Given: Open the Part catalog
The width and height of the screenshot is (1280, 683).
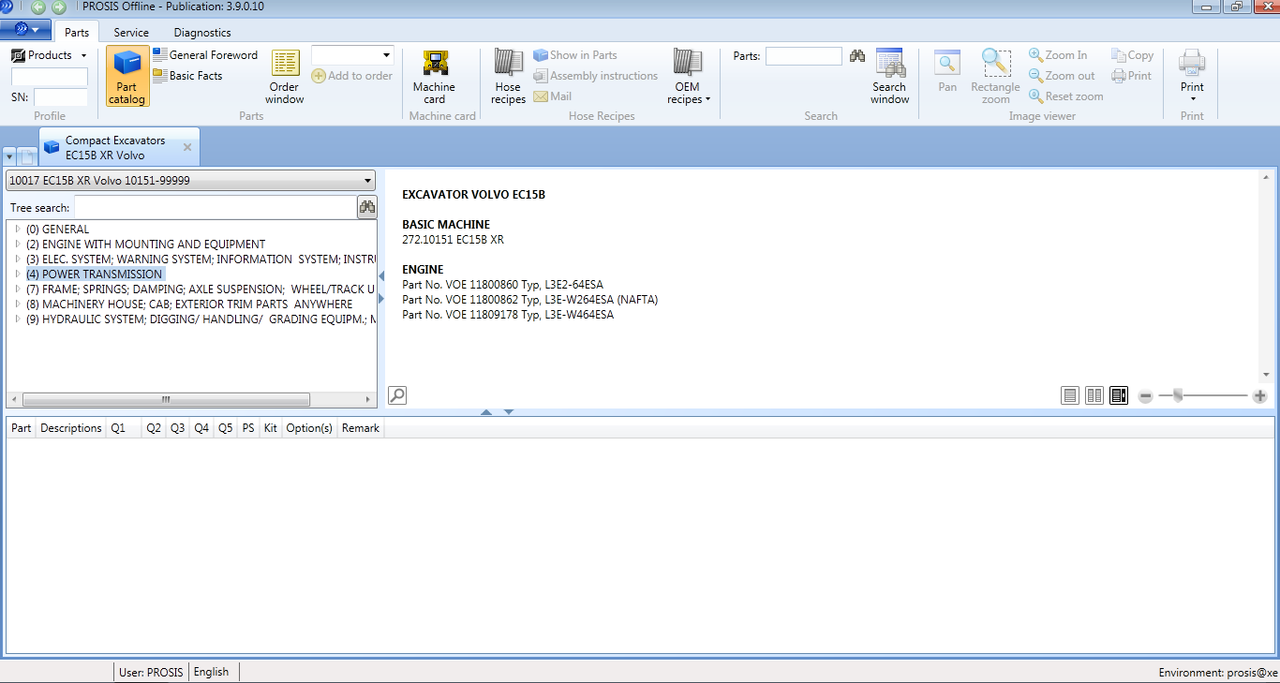Looking at the screenshot, I should coord(127,77).
